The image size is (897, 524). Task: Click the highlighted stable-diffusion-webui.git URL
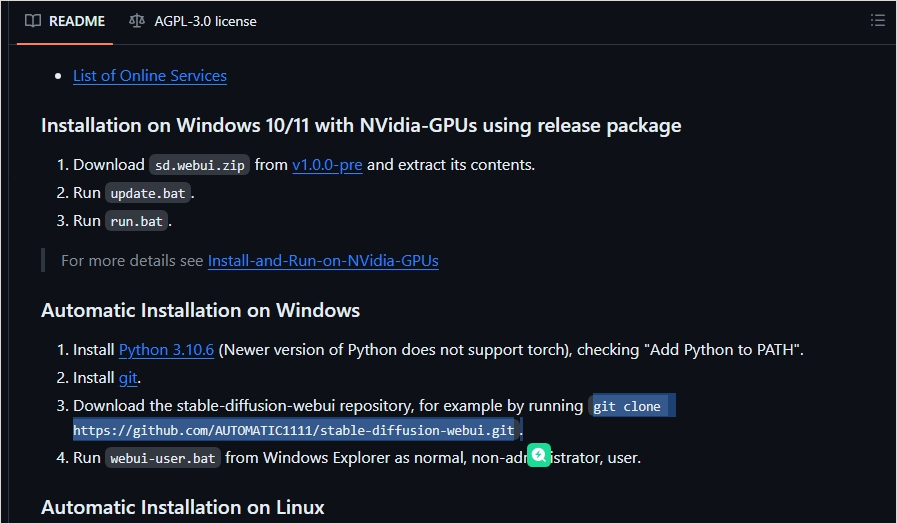point(293,430)
